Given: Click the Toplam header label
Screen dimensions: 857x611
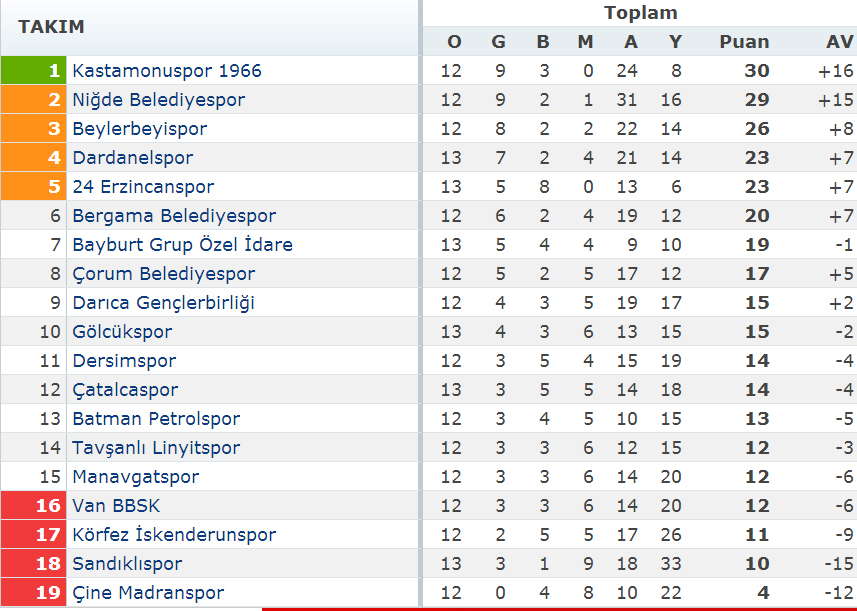Looking at the screenshot, I should pyautogui.click(x=641, y=13).
